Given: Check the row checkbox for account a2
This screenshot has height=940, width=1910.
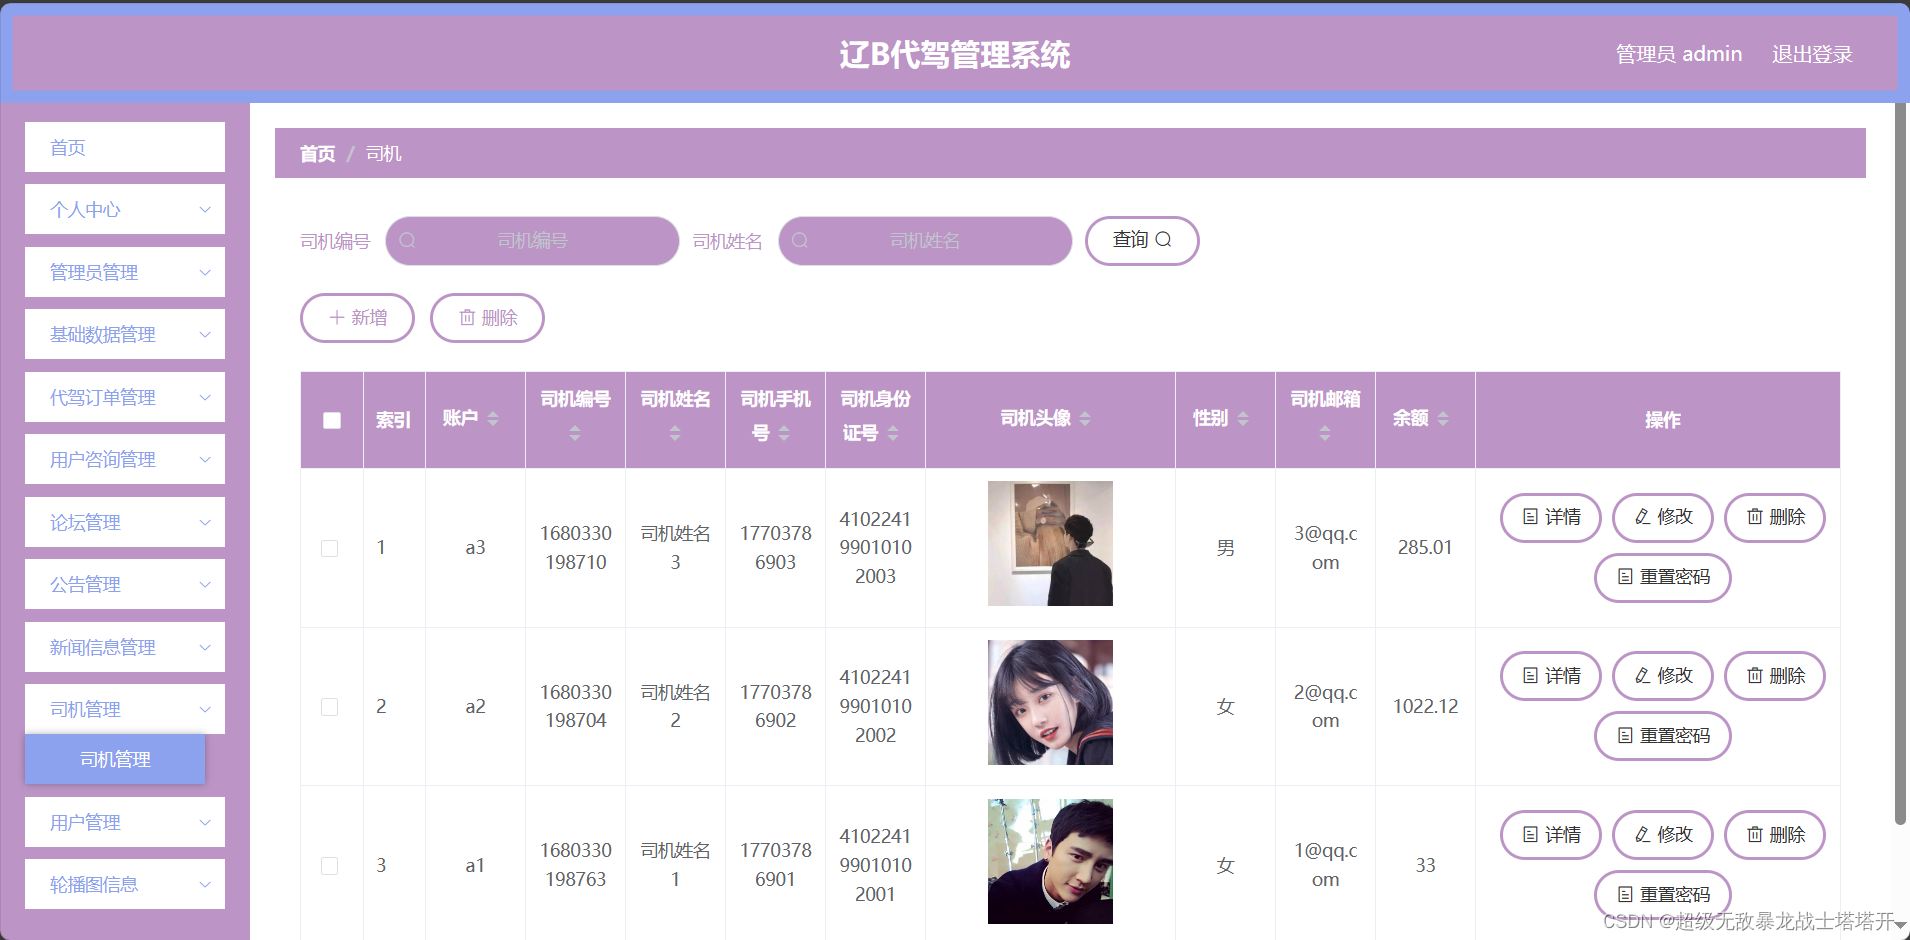Looking at the screenshot, I should (329, 707).
